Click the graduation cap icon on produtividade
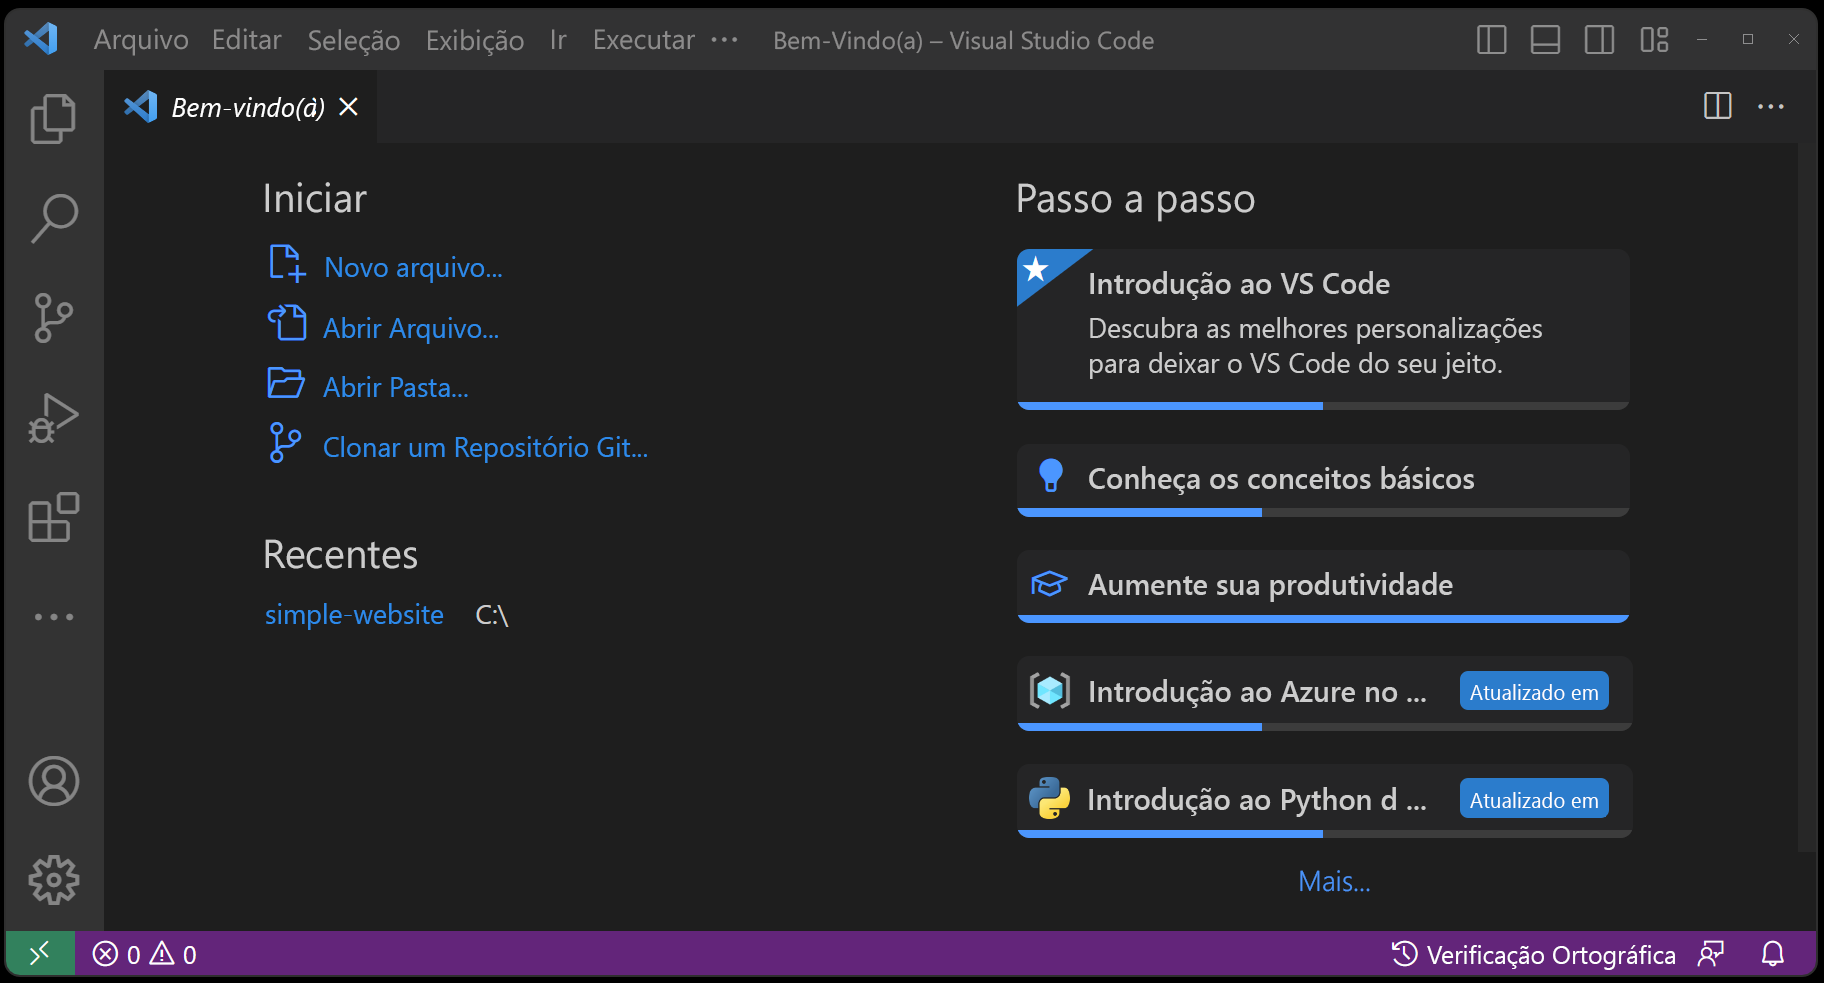The width and height of the screenshot is (1824, 983). pos(1049,583)
